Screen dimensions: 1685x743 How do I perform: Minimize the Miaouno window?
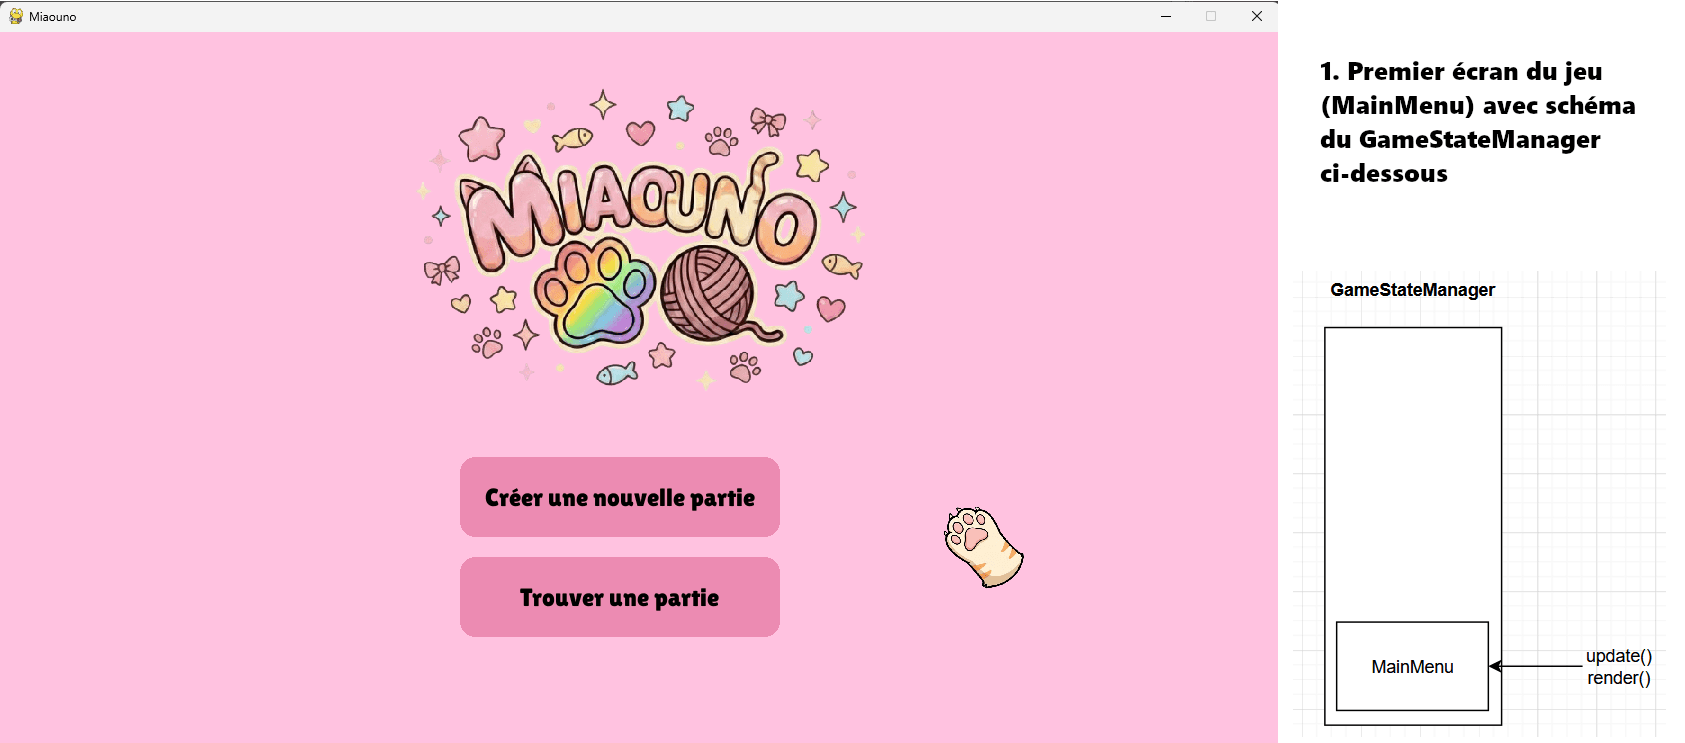pos(1166,16)
